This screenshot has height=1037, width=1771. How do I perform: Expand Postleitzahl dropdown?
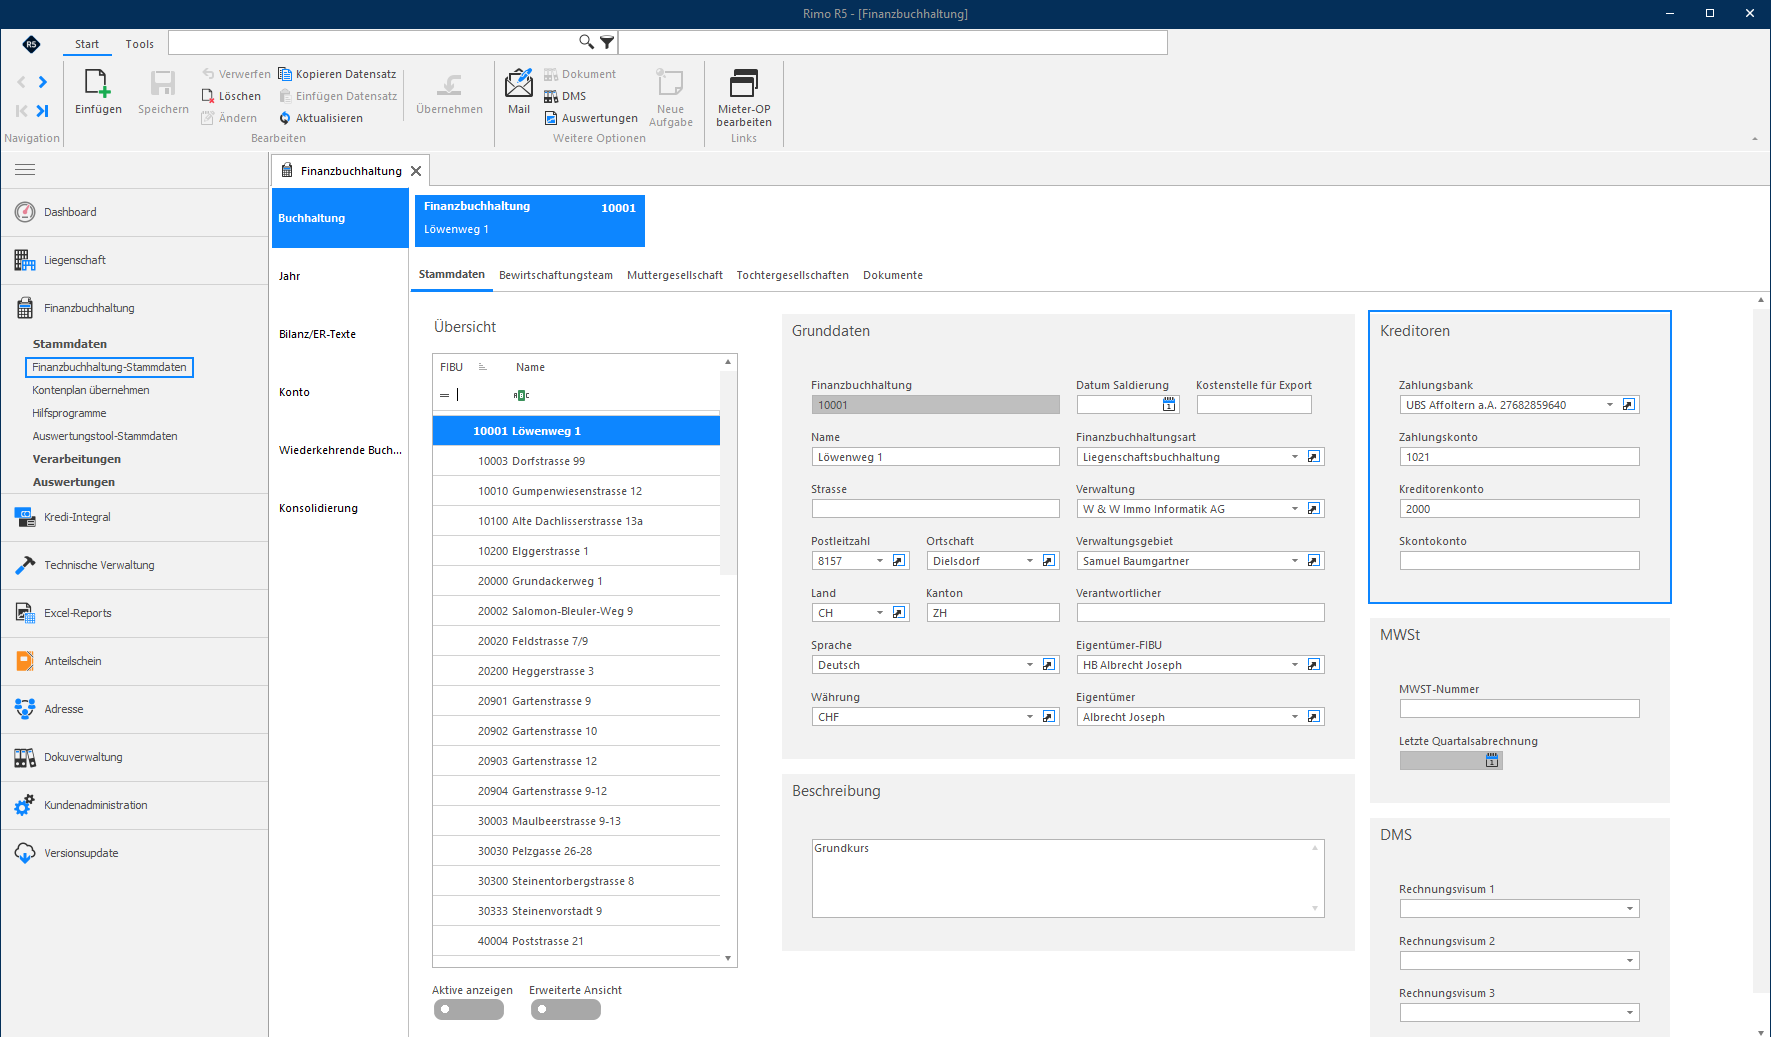tap(880, 561)
